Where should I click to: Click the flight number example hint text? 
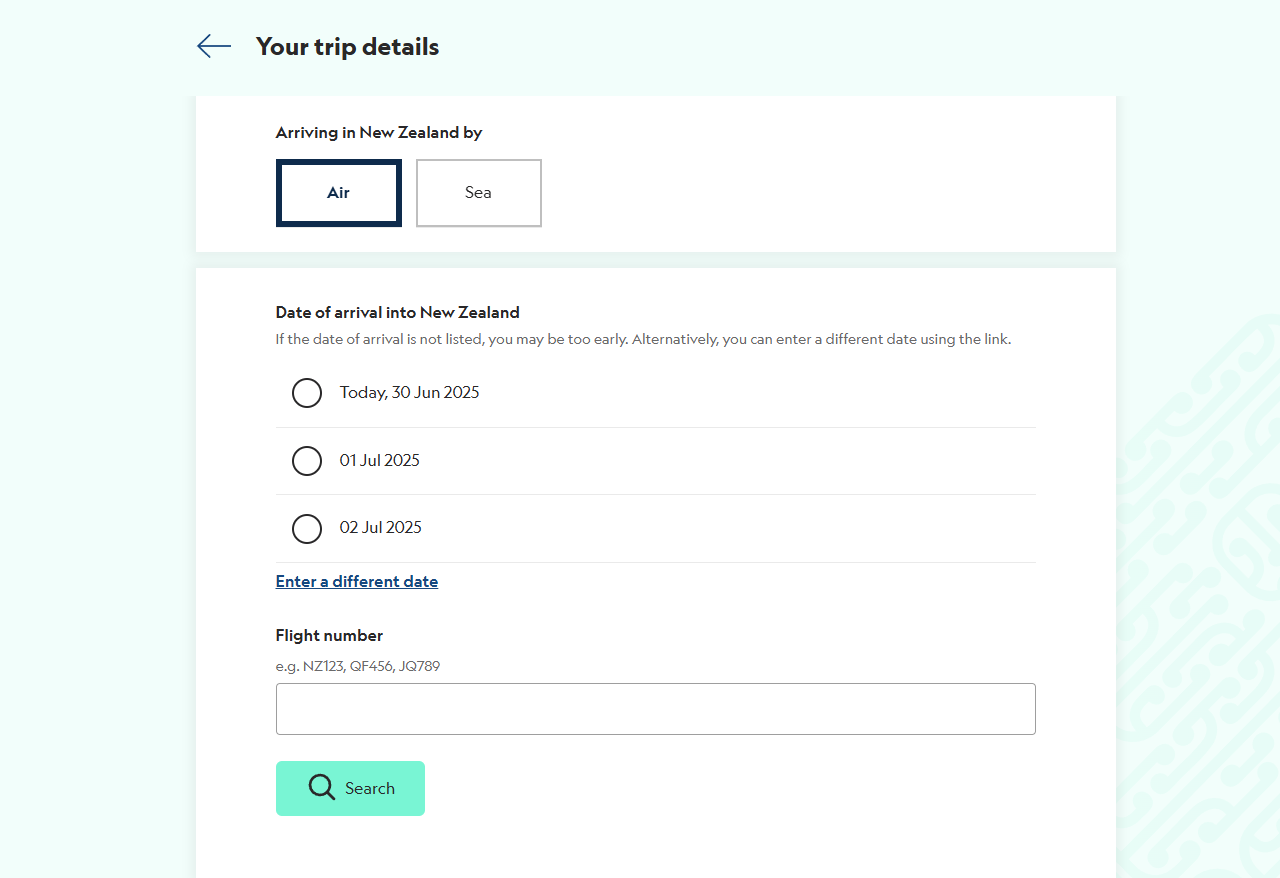(358, 666)
